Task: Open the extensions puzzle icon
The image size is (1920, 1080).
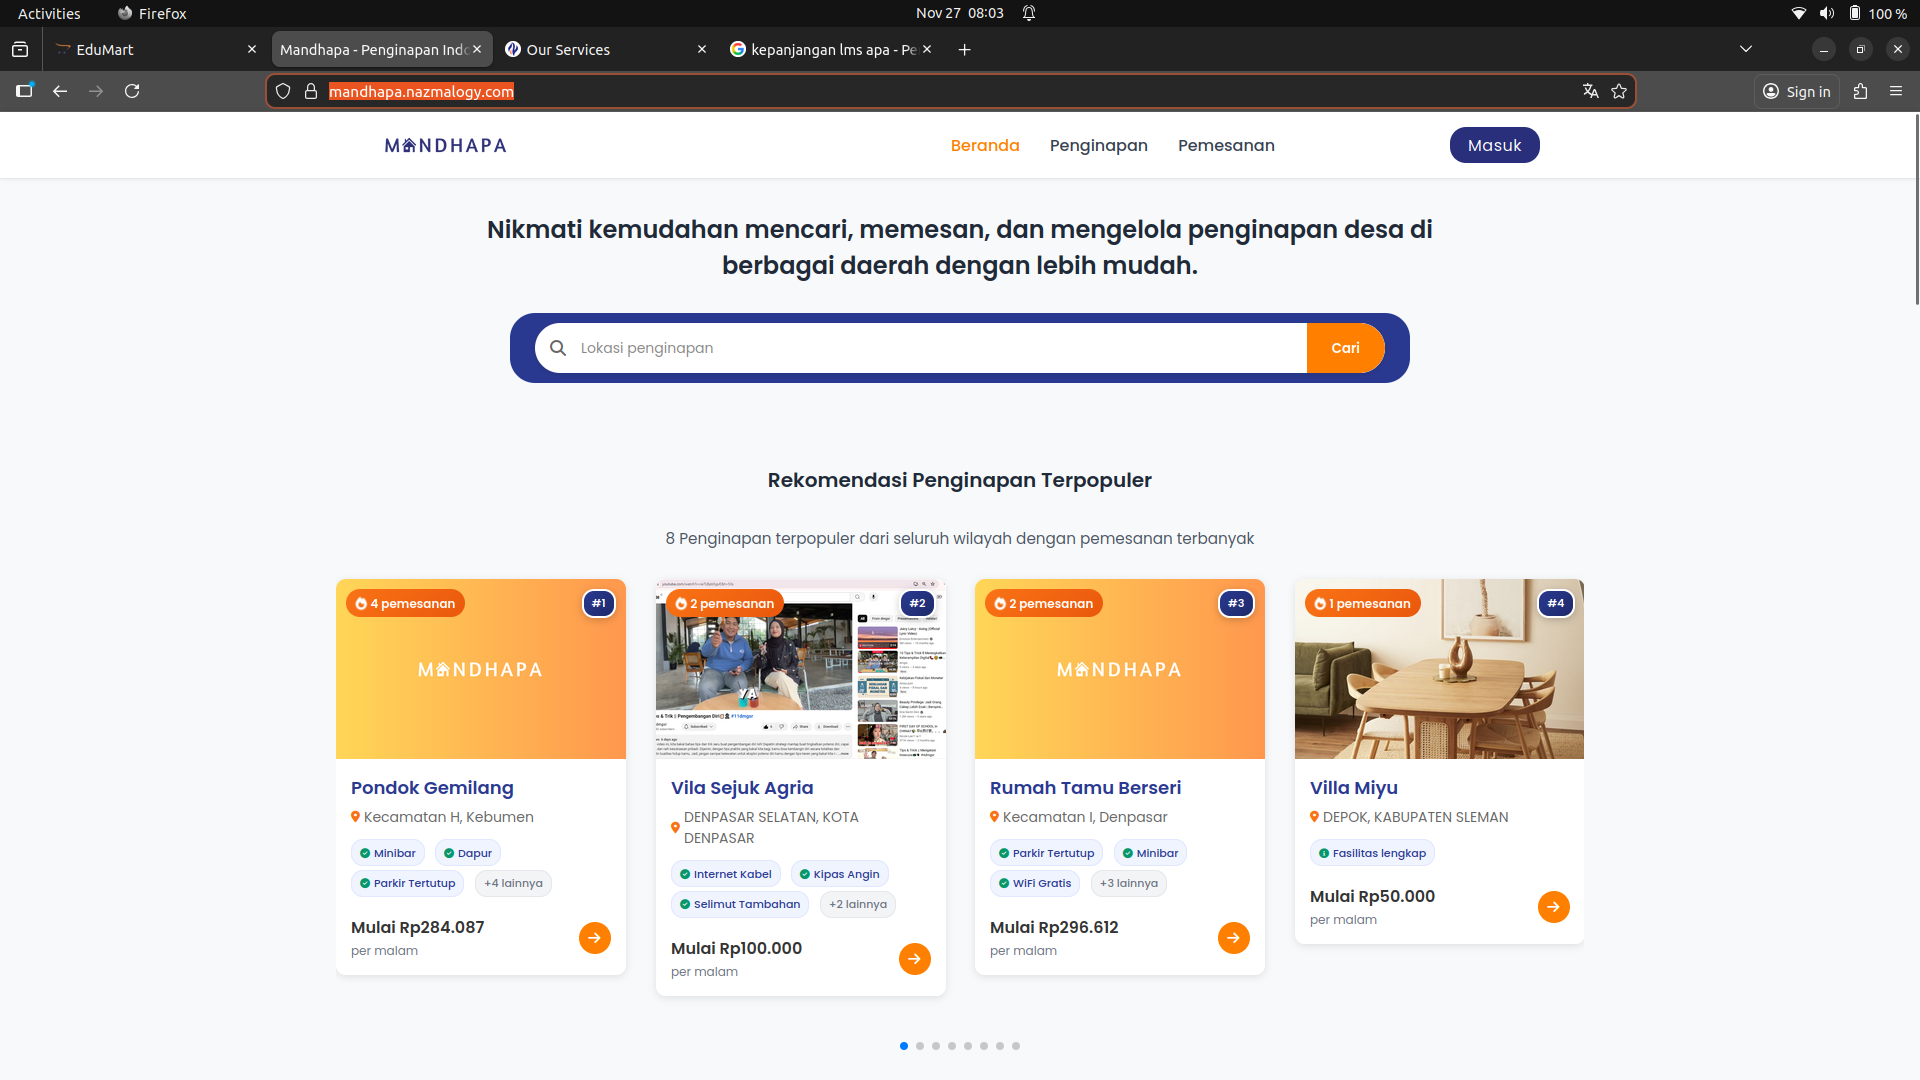Action: pyautogui.click(x=1861, y=91)
